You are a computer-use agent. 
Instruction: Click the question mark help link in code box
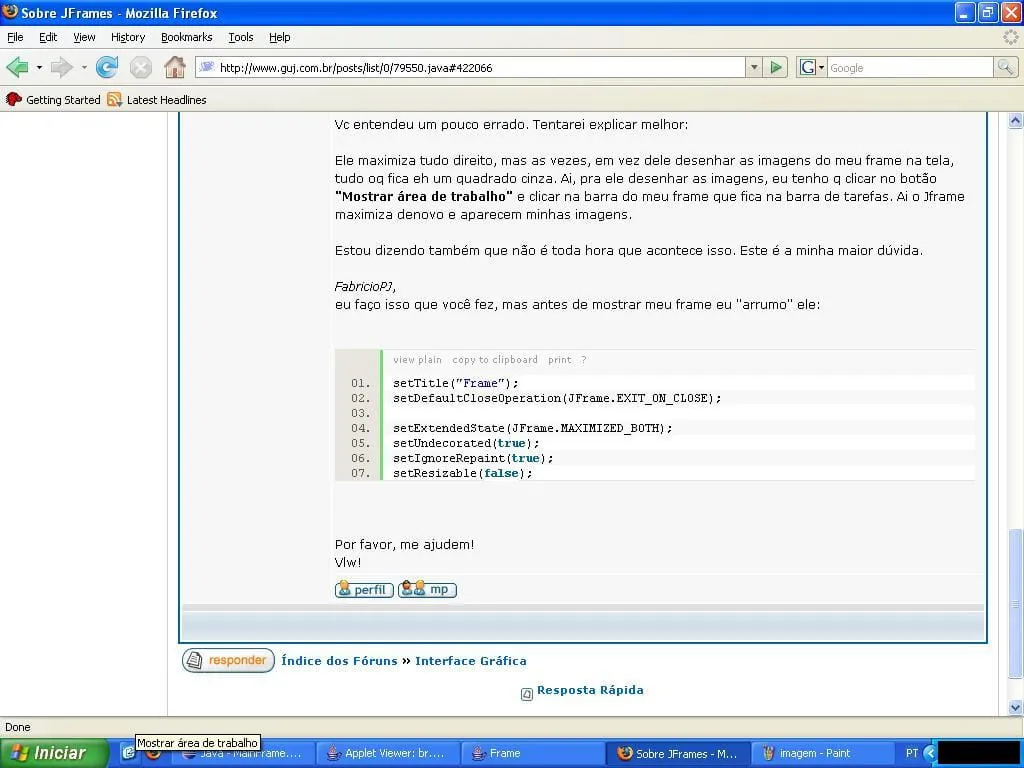tap(584, 360)
